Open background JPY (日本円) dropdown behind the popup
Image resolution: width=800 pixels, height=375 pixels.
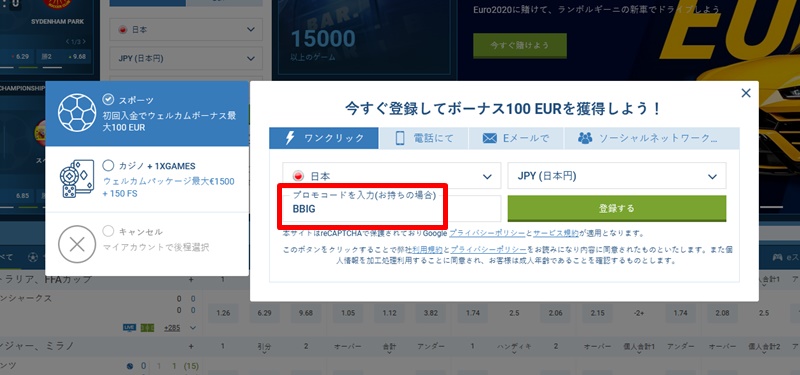point(186,59)
